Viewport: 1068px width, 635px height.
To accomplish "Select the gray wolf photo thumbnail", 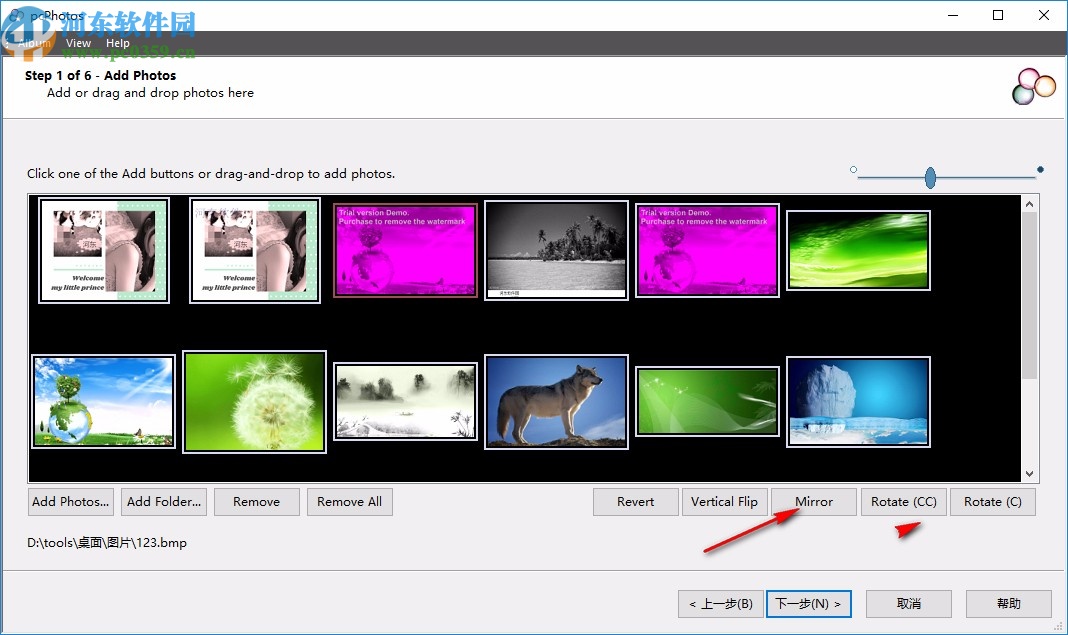I will 556,401.
